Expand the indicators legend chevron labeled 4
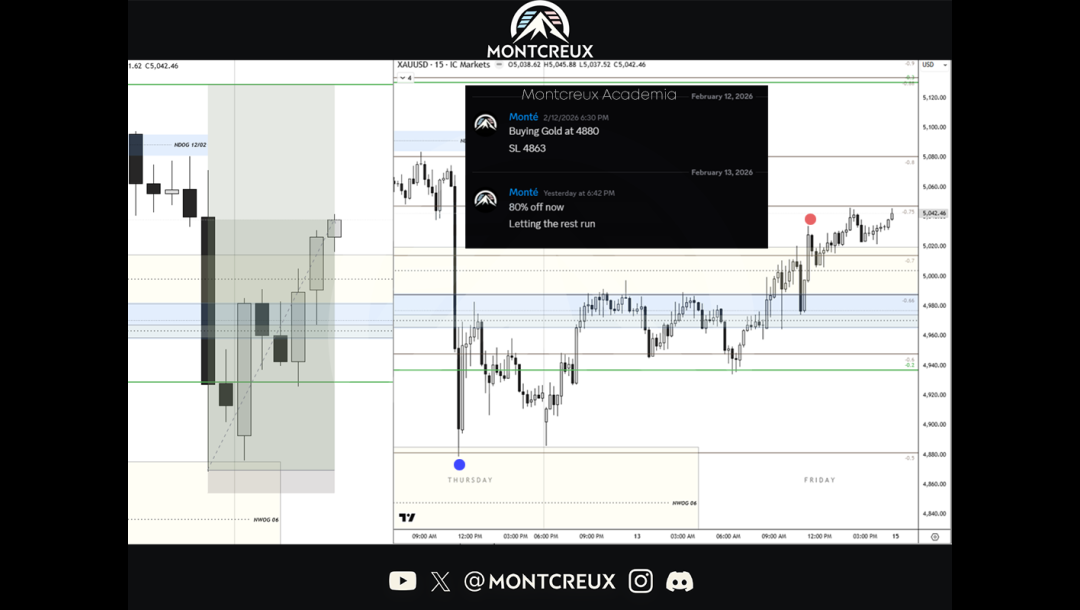The height and width of the screenshot is (610, 1080). 405,78
